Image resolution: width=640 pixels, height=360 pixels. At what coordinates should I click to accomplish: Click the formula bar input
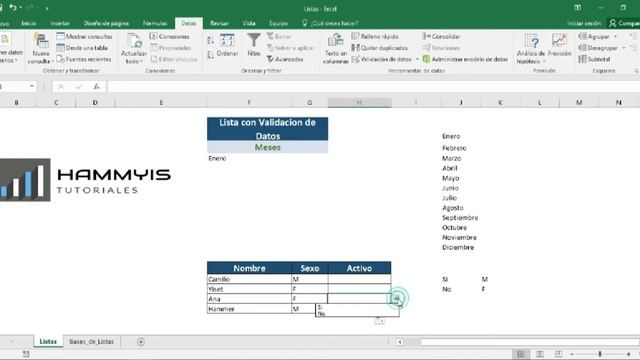[x=373, y=86]
